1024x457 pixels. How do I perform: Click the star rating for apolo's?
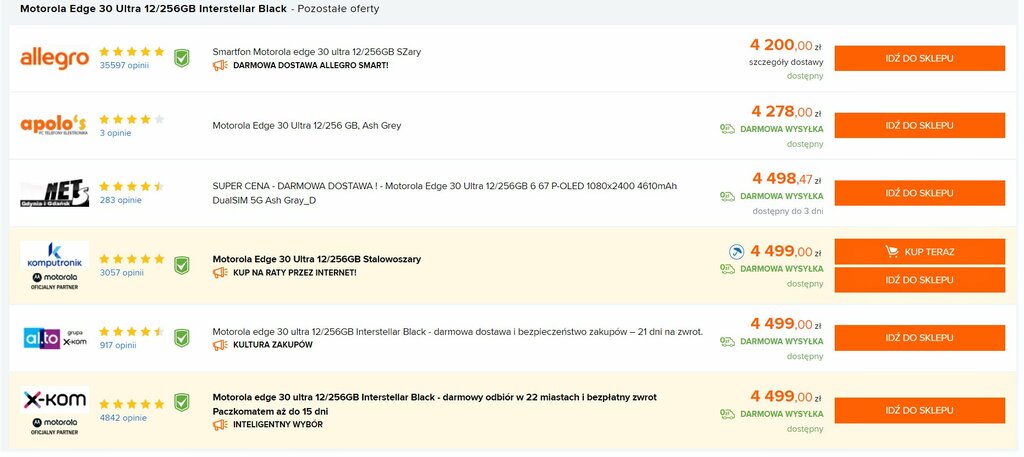[132, 119]
